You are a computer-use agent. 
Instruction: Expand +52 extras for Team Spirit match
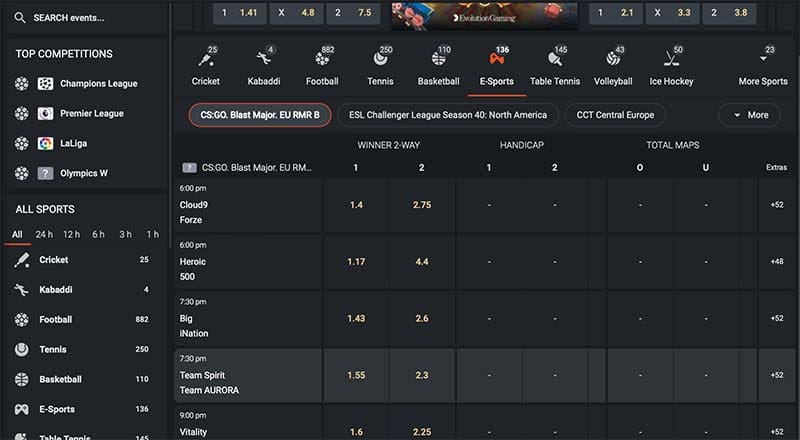click(777, 375)
